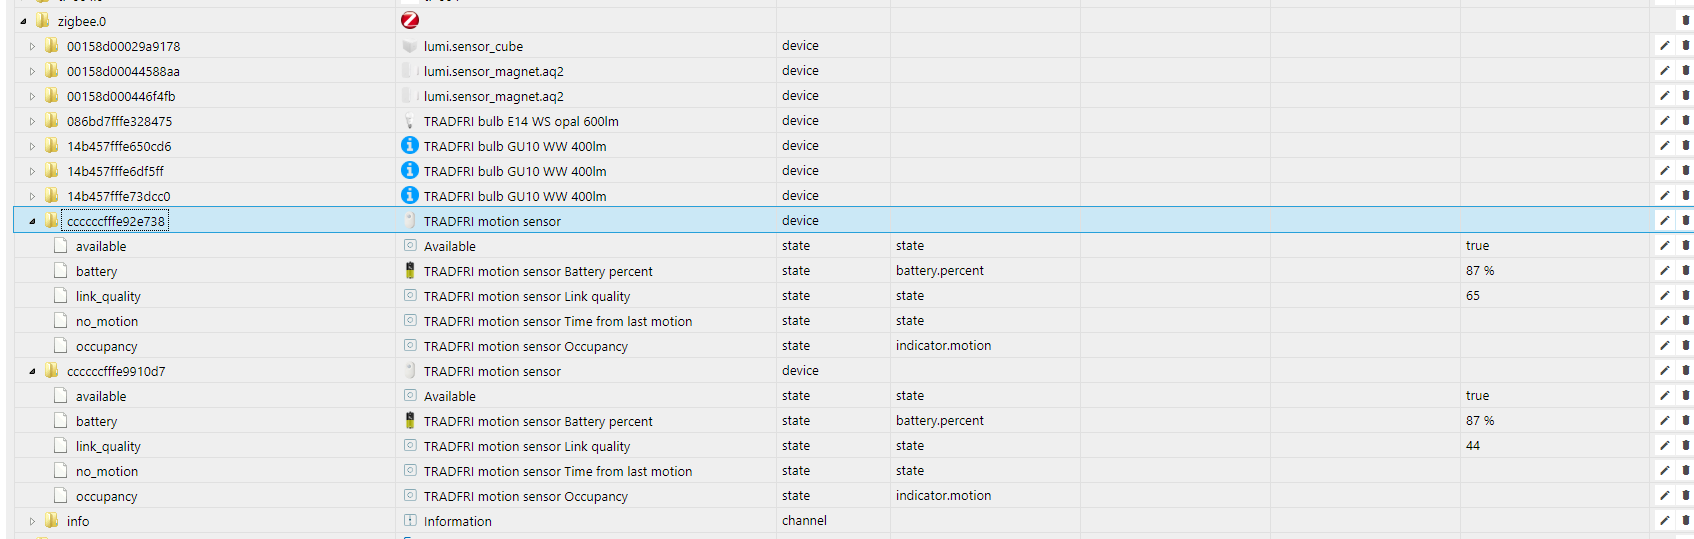The image size is (1694, 539).
Task: Click folder icon of 086bd7fffe328475
Action: (x=51, y=120)
